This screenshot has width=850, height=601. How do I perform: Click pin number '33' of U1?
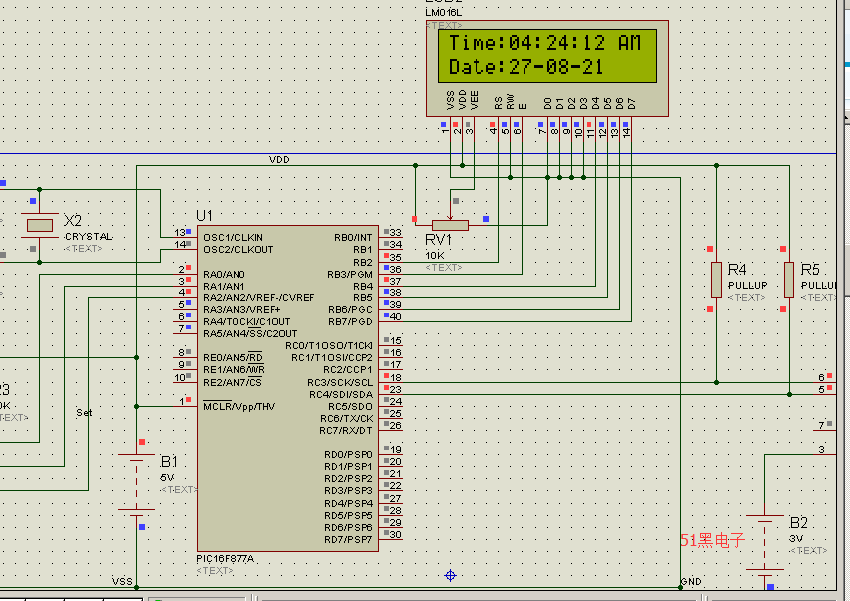(x=396, y=232)
